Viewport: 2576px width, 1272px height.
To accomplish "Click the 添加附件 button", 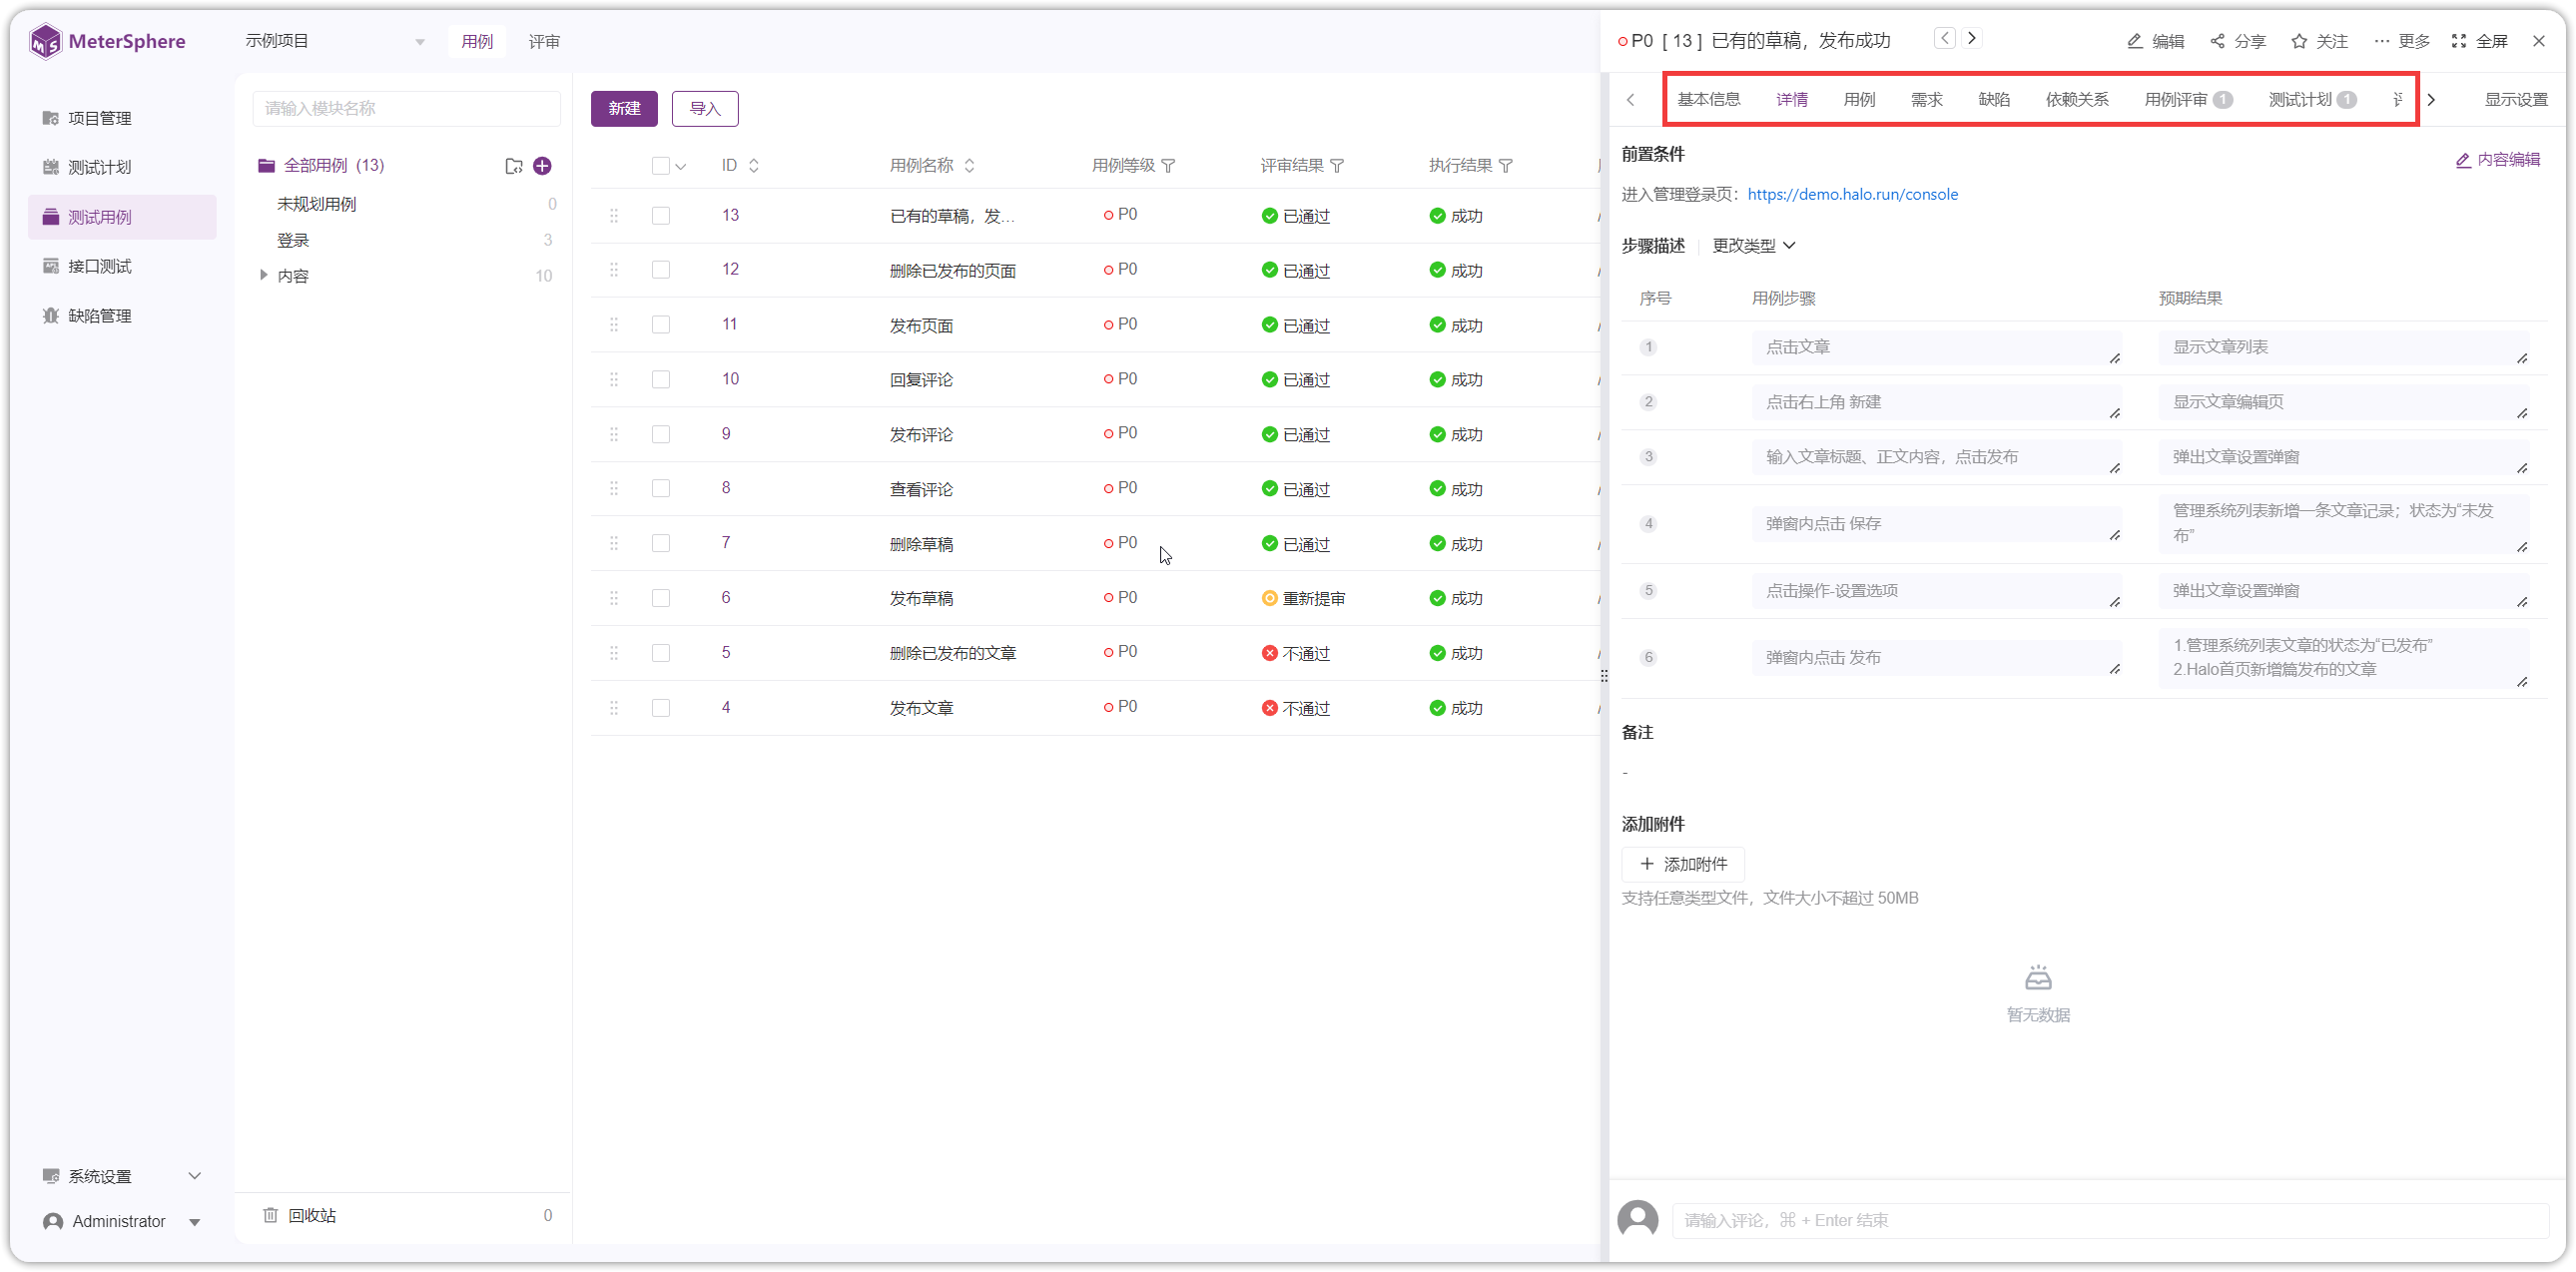I will pyautogui.click(x=1683, y=864).
